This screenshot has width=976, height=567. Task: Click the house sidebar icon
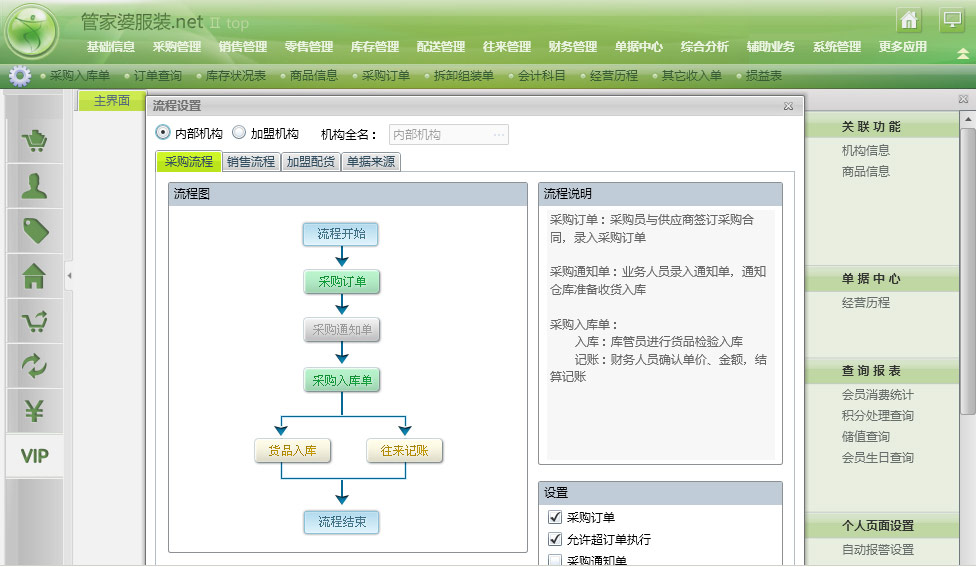[x=35, y=276]
